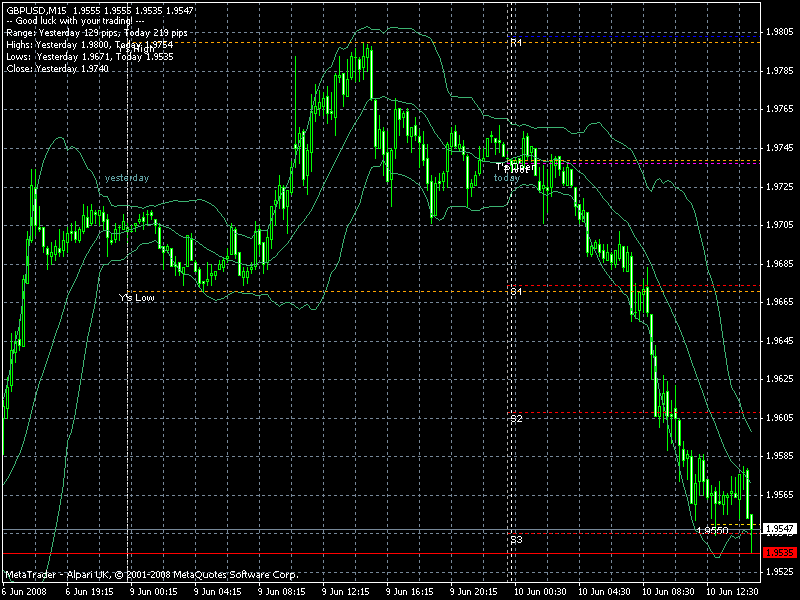
Task: Select the R1 pivot level label
Action: [x=516, y=42]
